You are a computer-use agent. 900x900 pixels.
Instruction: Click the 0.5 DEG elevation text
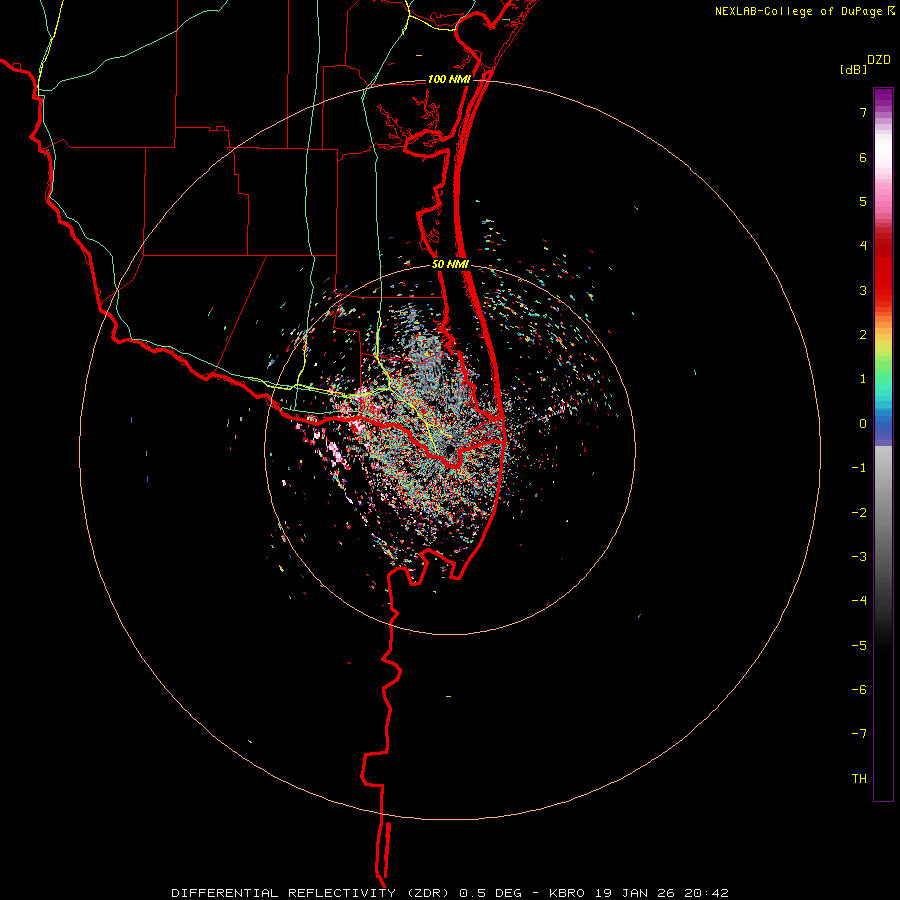490,893
